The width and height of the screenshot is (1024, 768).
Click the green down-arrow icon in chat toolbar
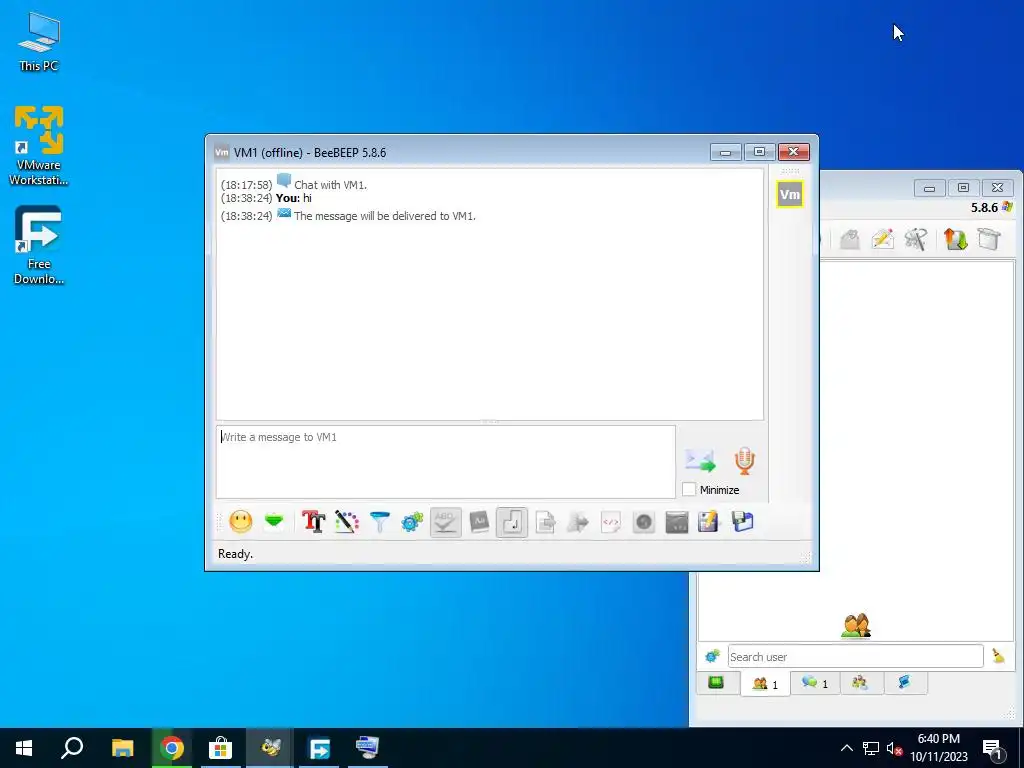point(274,522)
